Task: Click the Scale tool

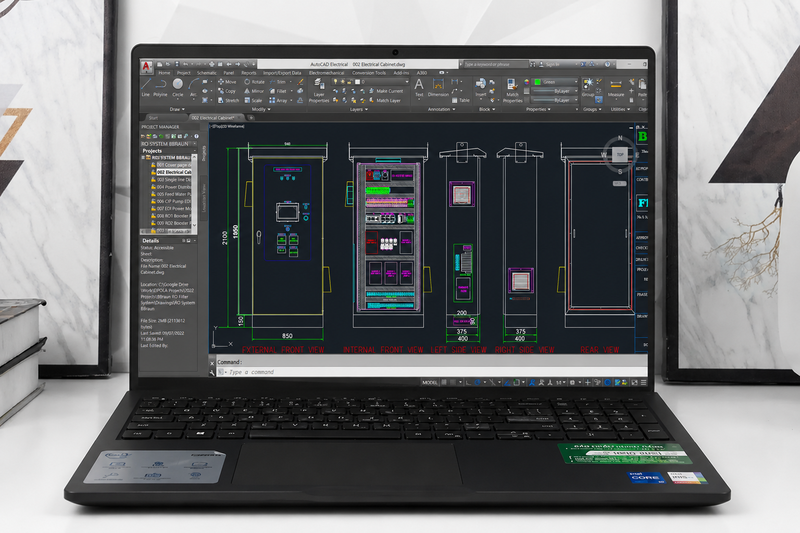Action: [253, 100]
